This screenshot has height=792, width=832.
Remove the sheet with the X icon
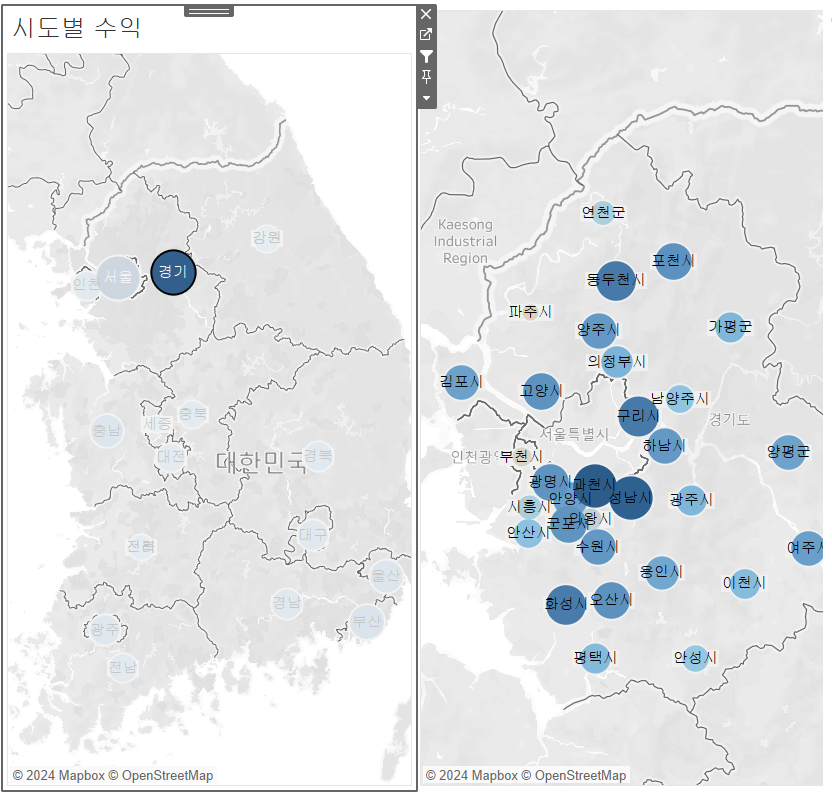tap(426, 14)
